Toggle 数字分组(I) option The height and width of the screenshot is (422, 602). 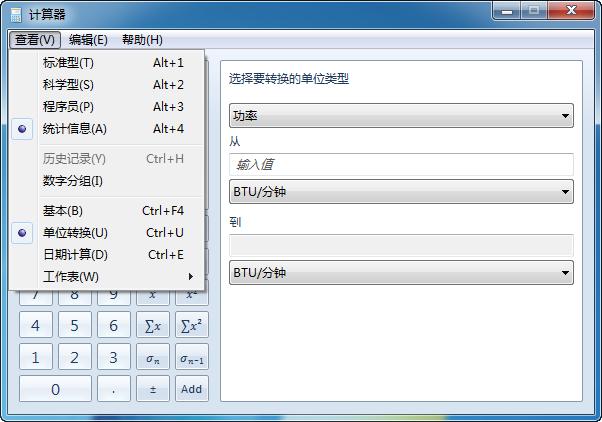click(x=107, y=180)
